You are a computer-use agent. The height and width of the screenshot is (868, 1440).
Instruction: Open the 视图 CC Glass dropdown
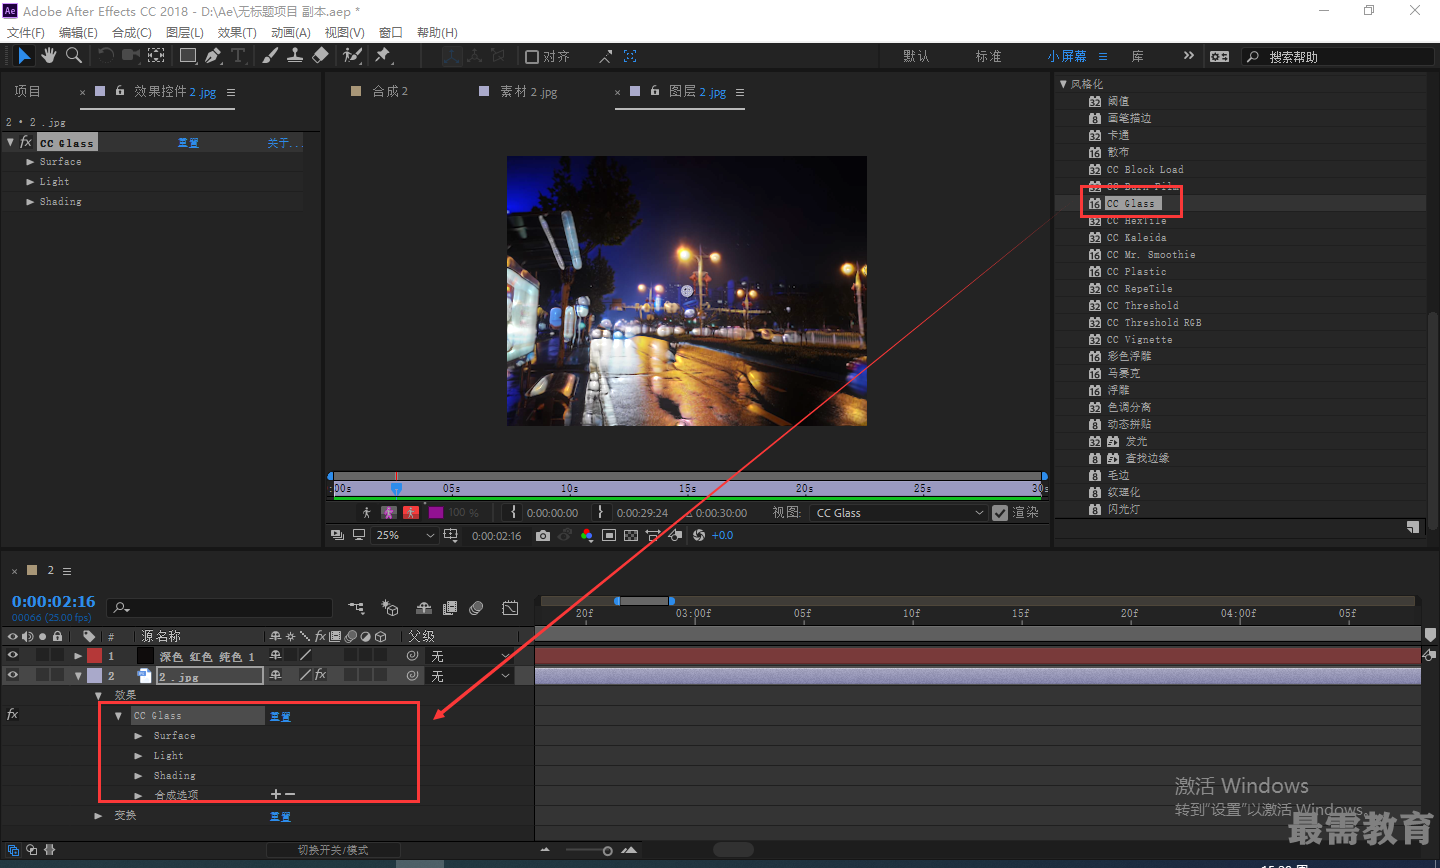point(900,513)
